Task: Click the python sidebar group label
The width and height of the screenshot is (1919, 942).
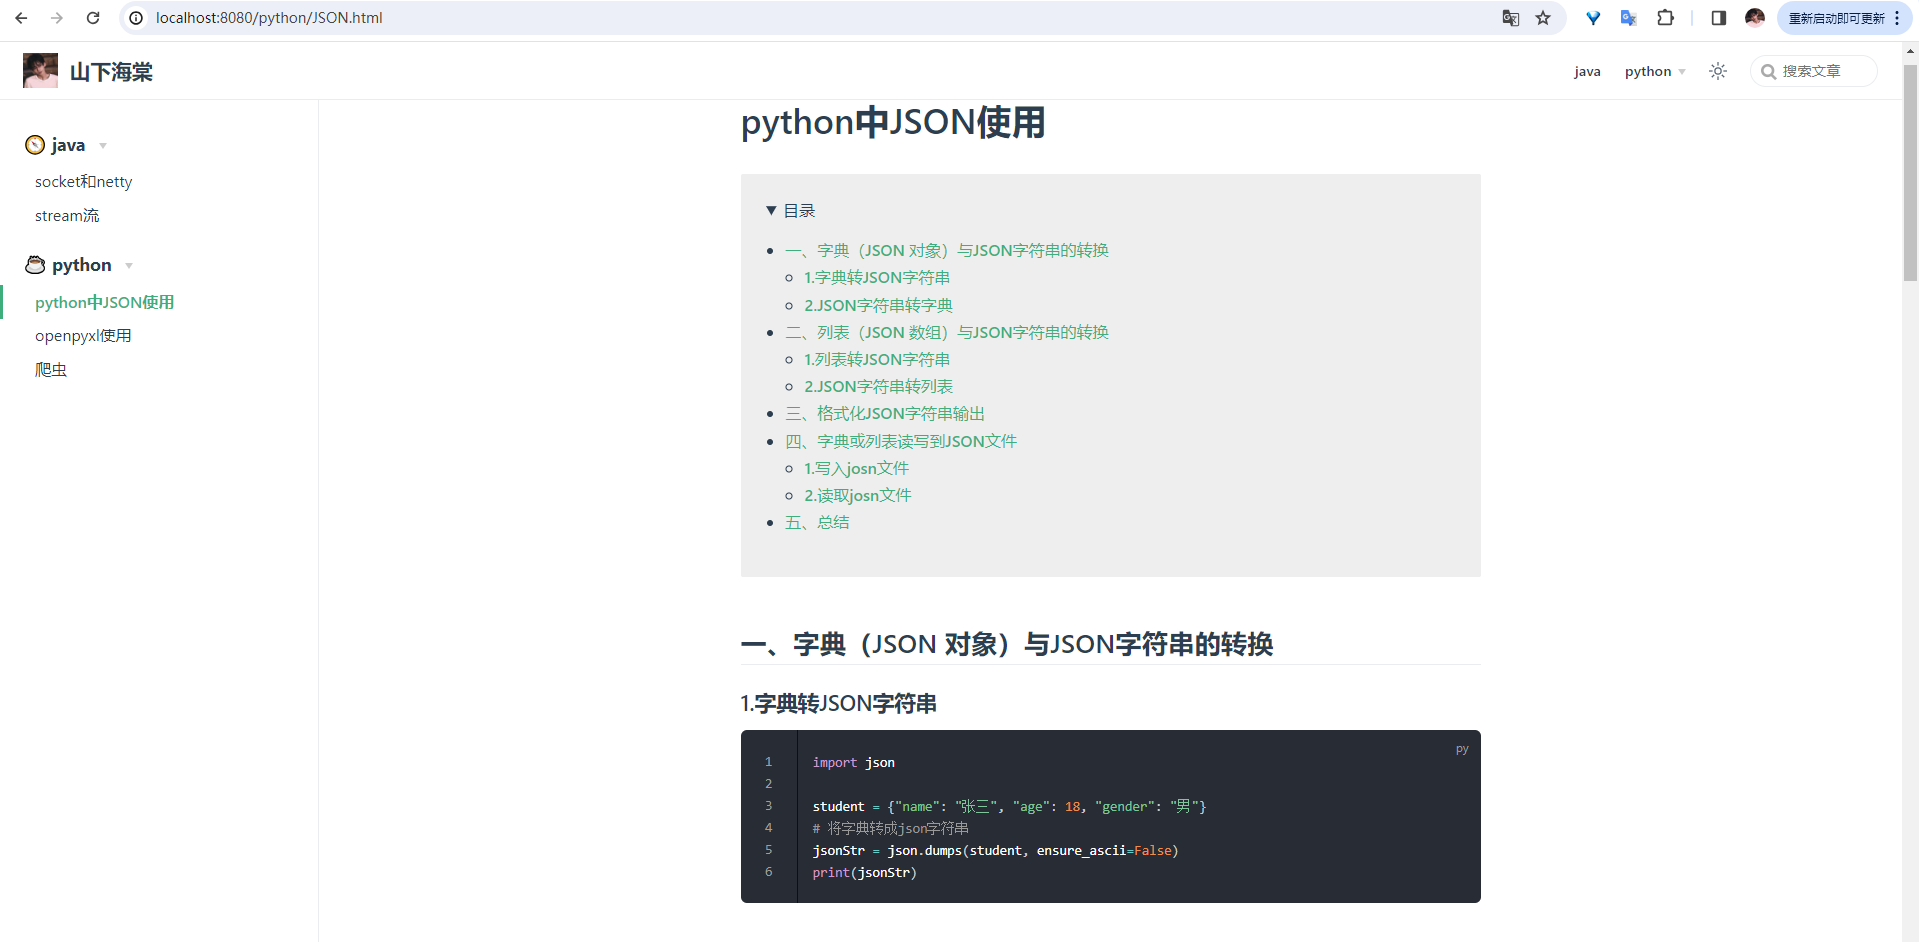Action: (x=82, y=266)
